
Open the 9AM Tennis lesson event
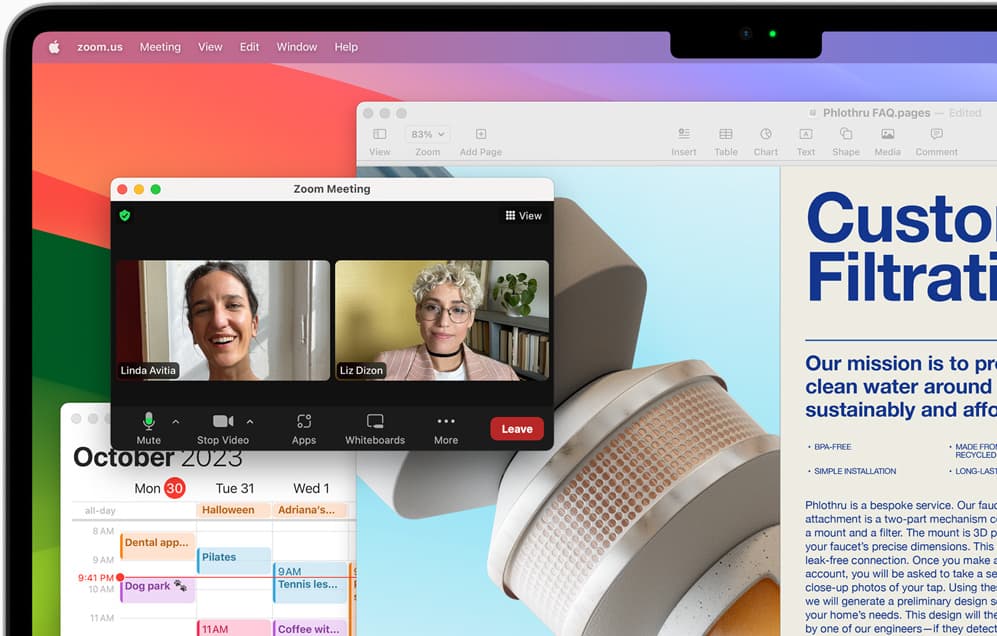click(x=311, y=583)
